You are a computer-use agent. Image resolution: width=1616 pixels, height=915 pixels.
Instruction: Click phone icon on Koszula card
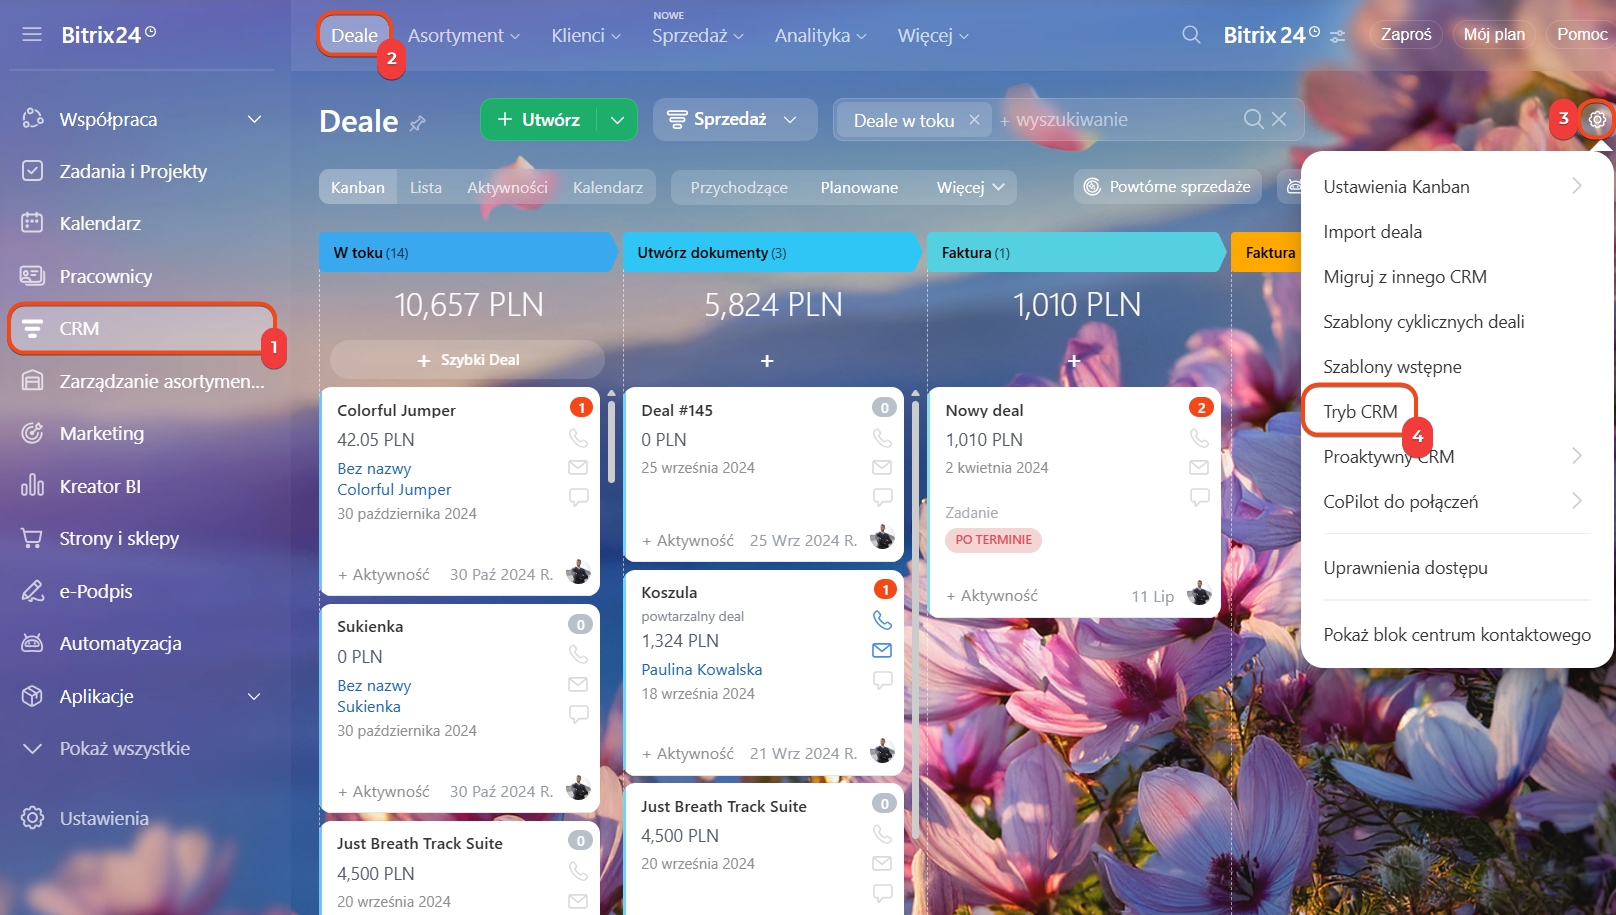tap(882, 620)
